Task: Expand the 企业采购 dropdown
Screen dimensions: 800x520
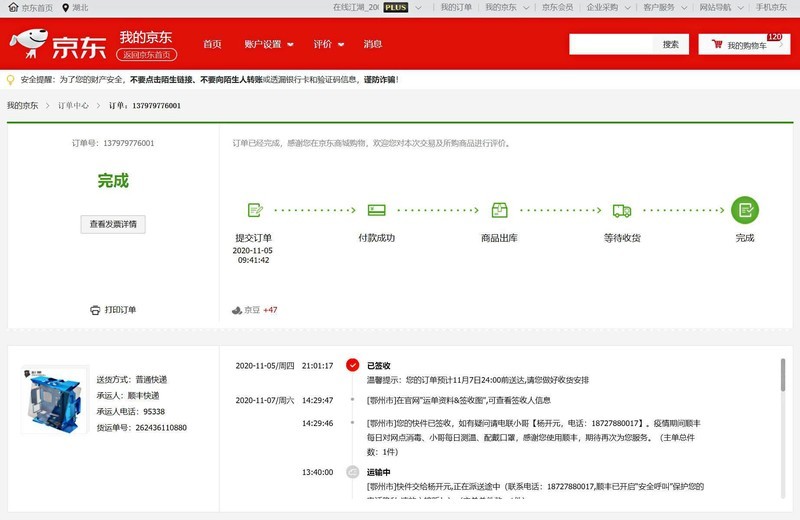Action: pyautogui.click(x=628, y=8)
